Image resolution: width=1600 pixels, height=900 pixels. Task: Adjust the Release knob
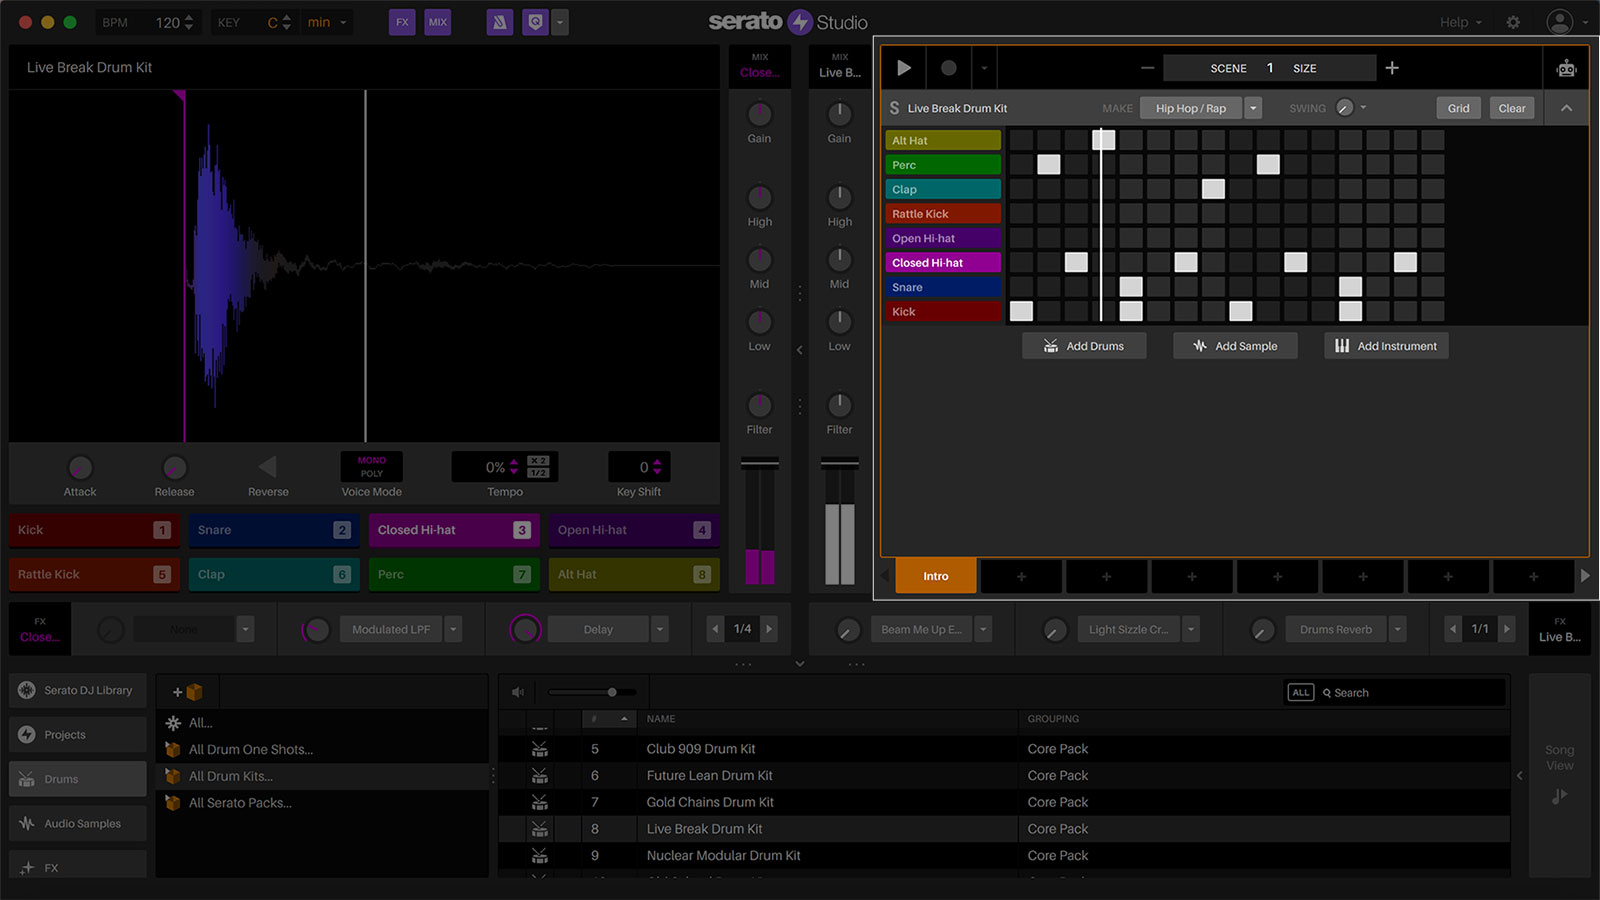[174, 467]
